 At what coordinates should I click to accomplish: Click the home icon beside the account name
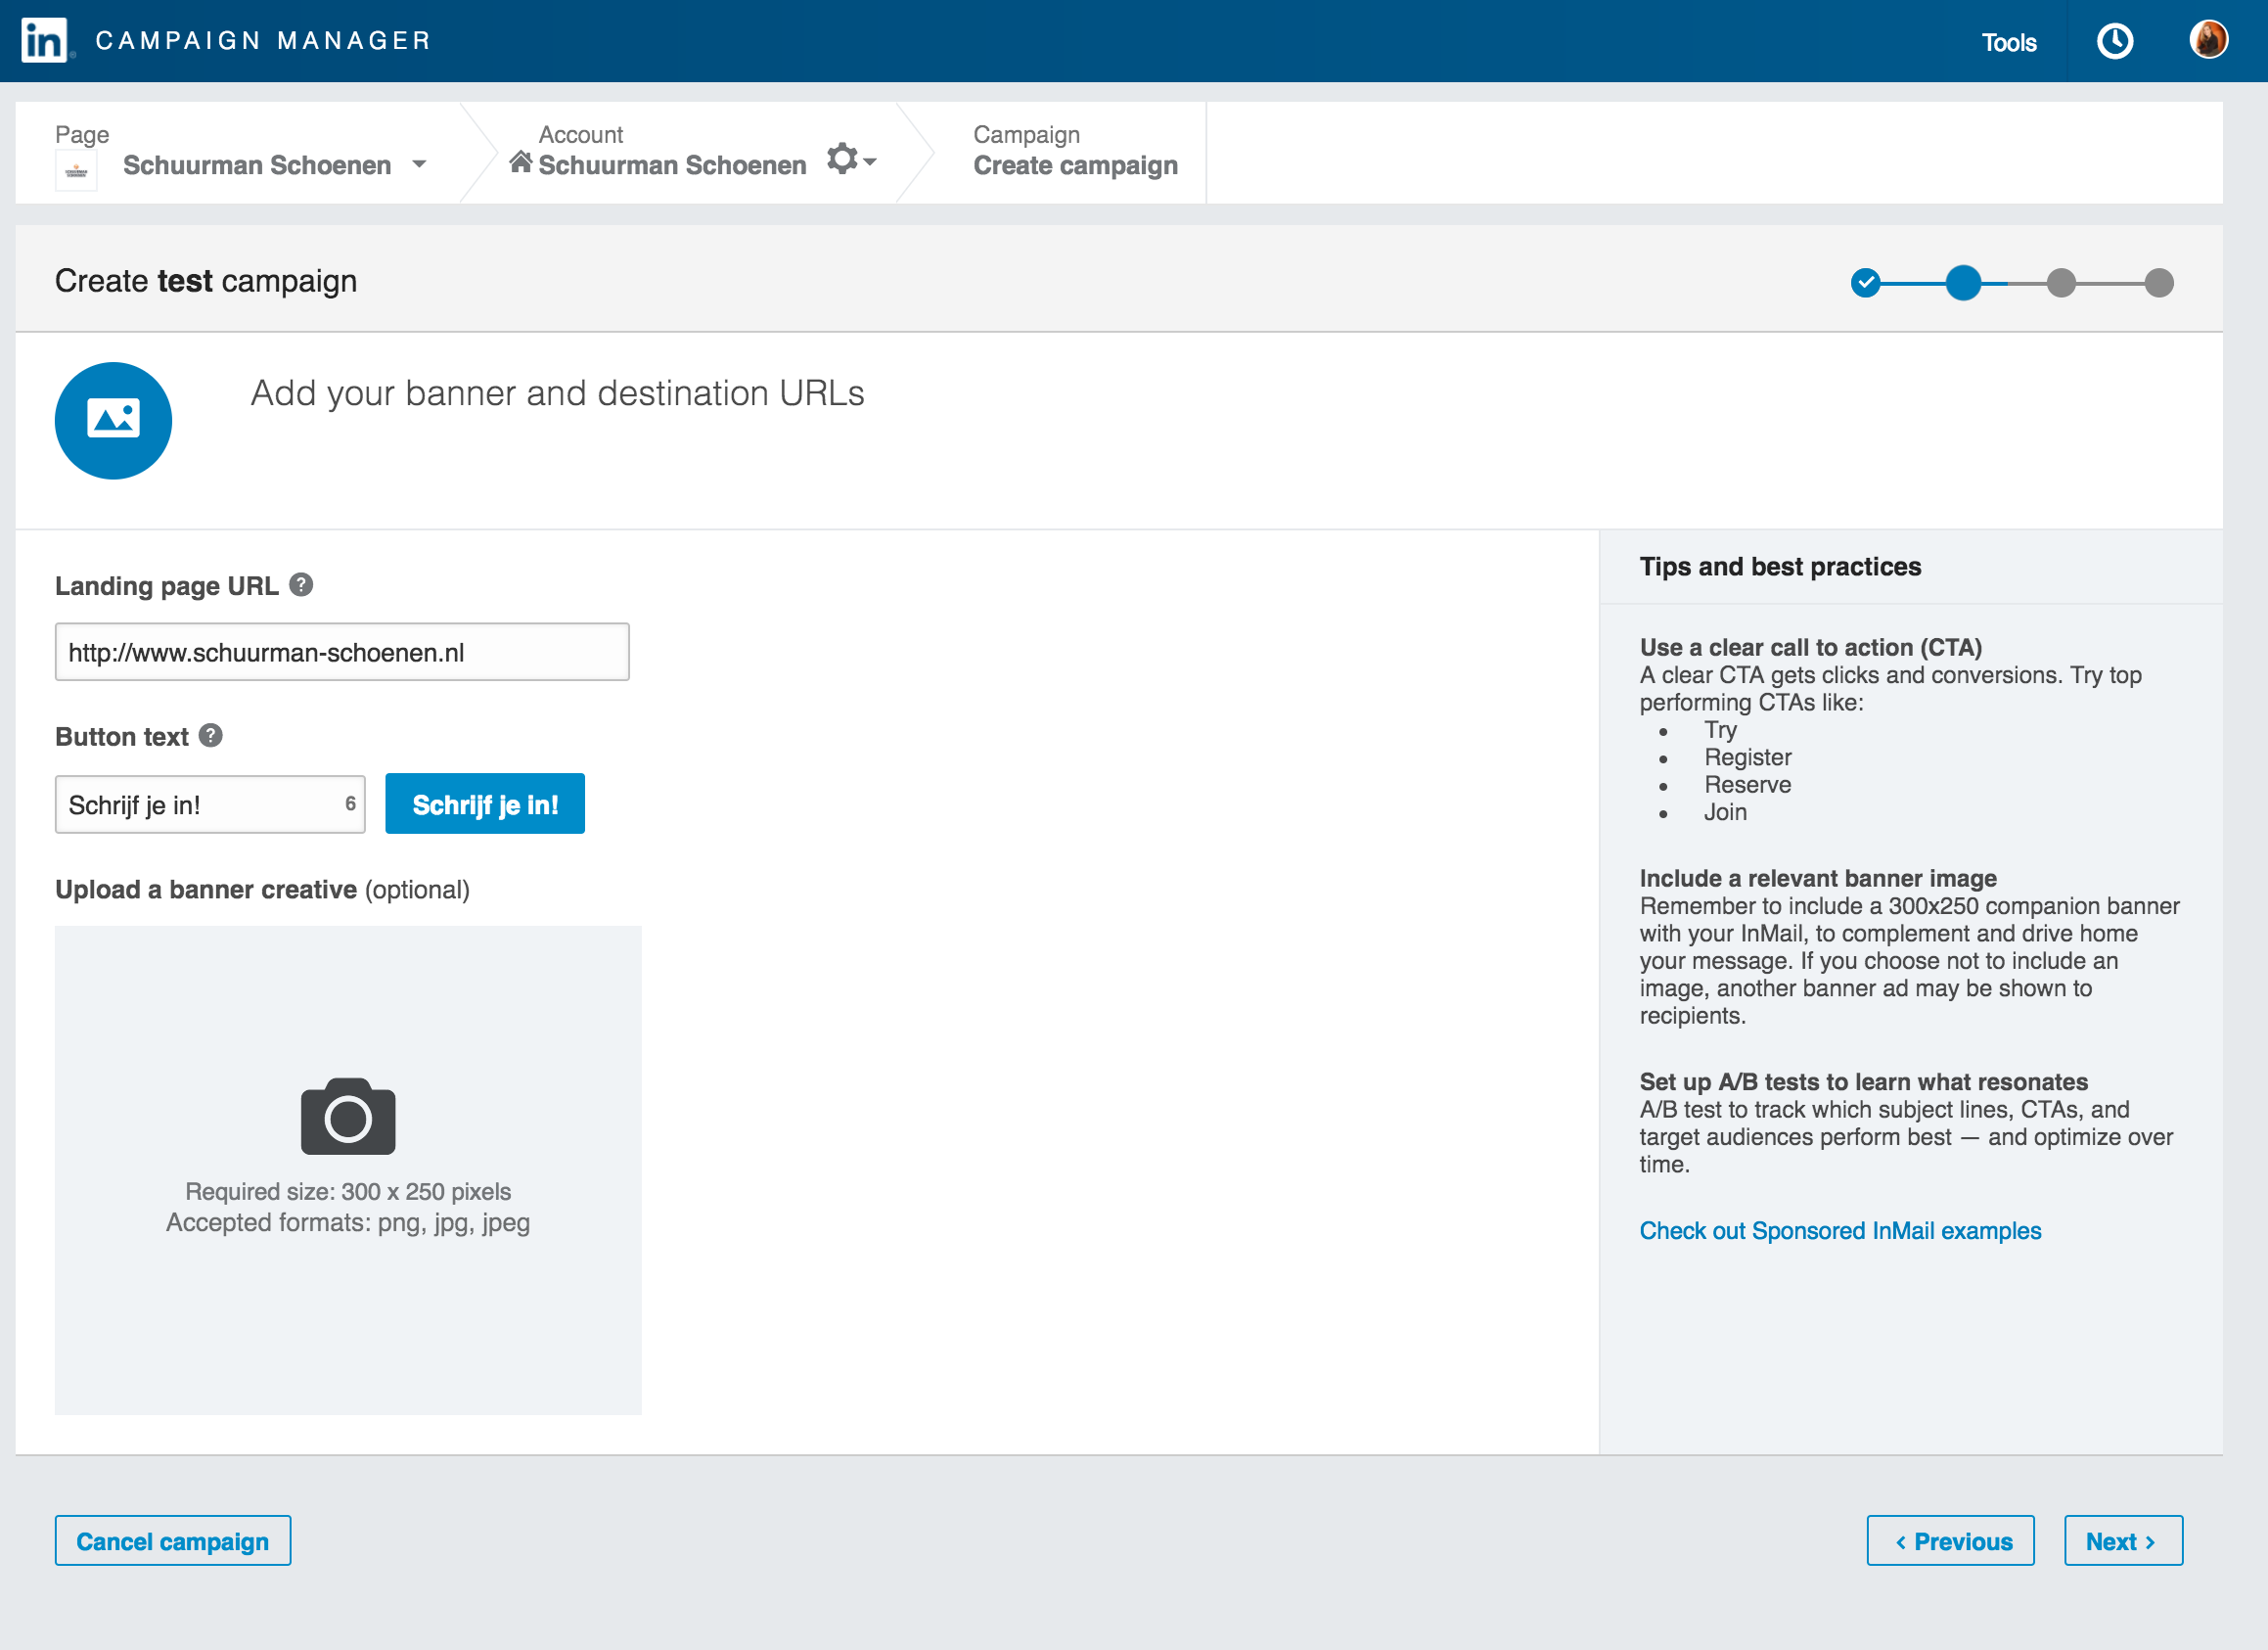[520, 162]
